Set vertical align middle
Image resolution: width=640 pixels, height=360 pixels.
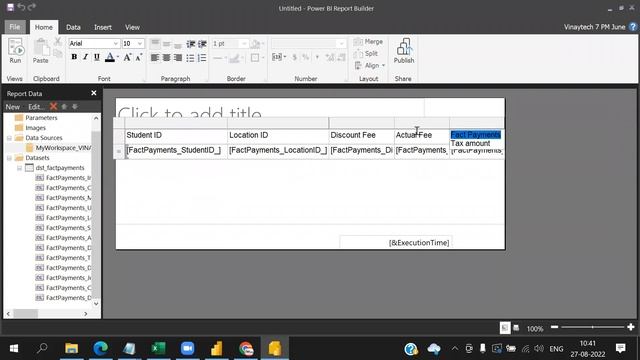(167, 44)
